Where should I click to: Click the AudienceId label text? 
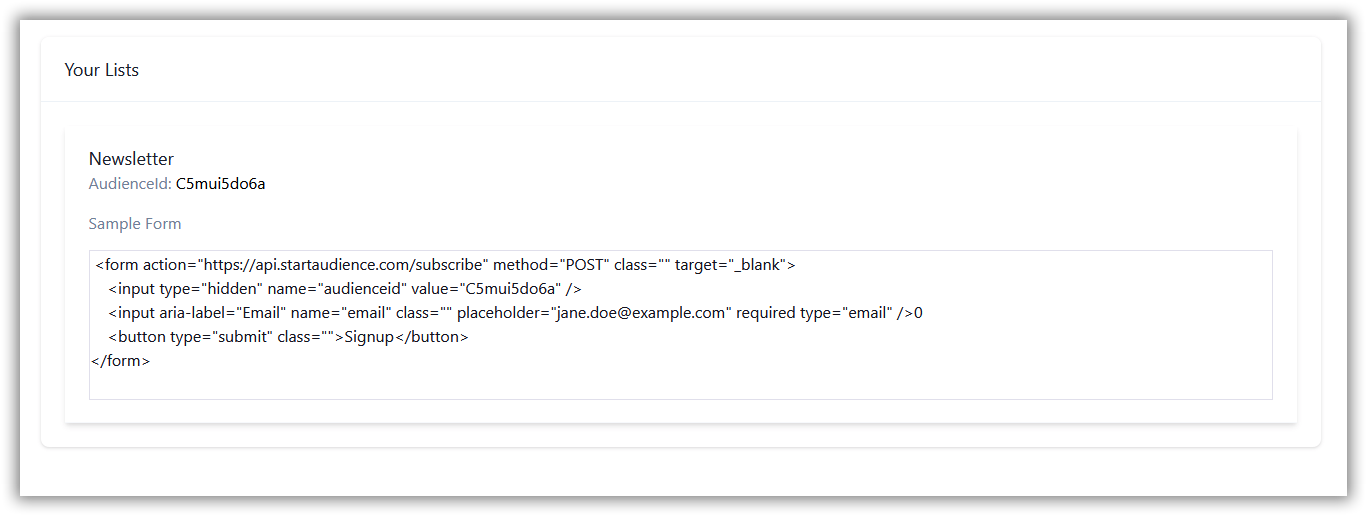tap(130, 184)
